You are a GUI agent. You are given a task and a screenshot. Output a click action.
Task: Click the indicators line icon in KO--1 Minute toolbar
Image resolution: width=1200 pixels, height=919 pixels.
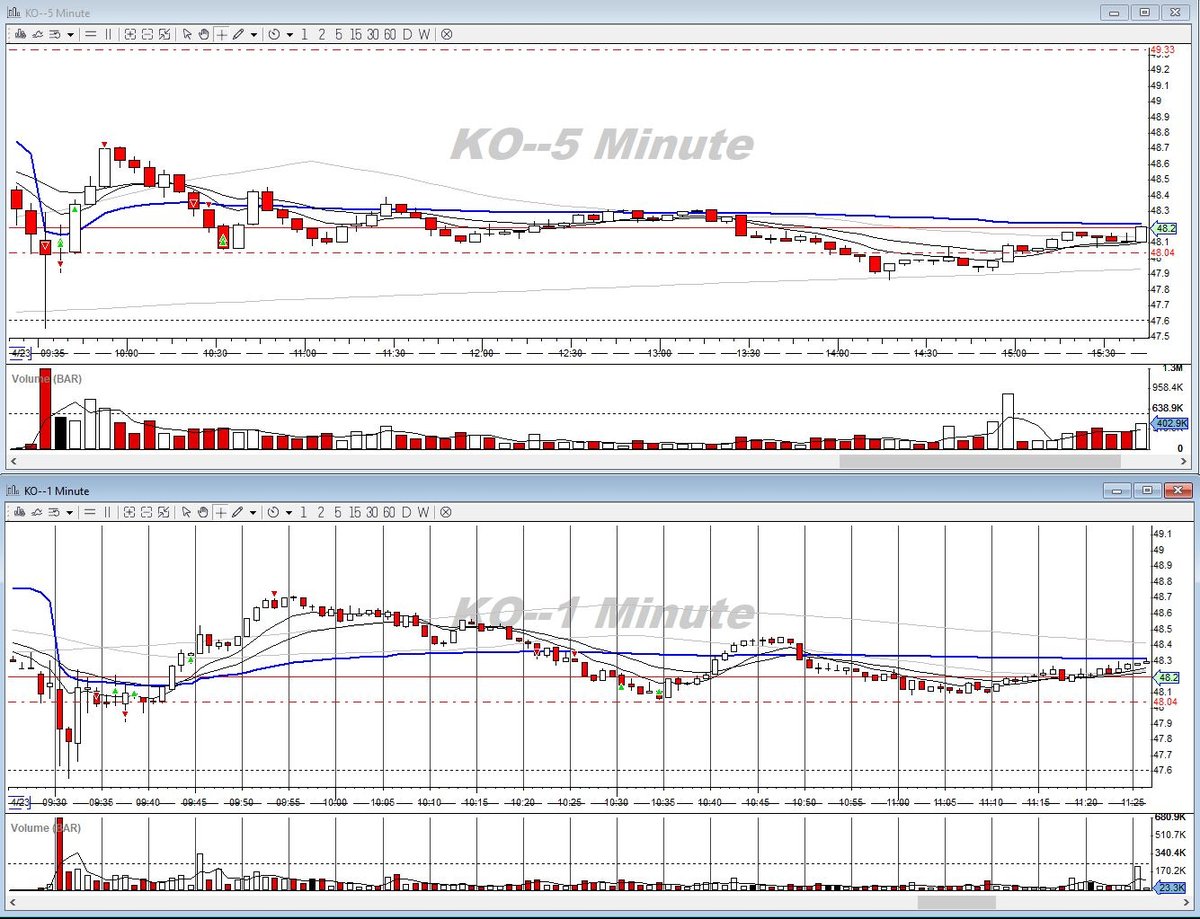click(37, 512)
